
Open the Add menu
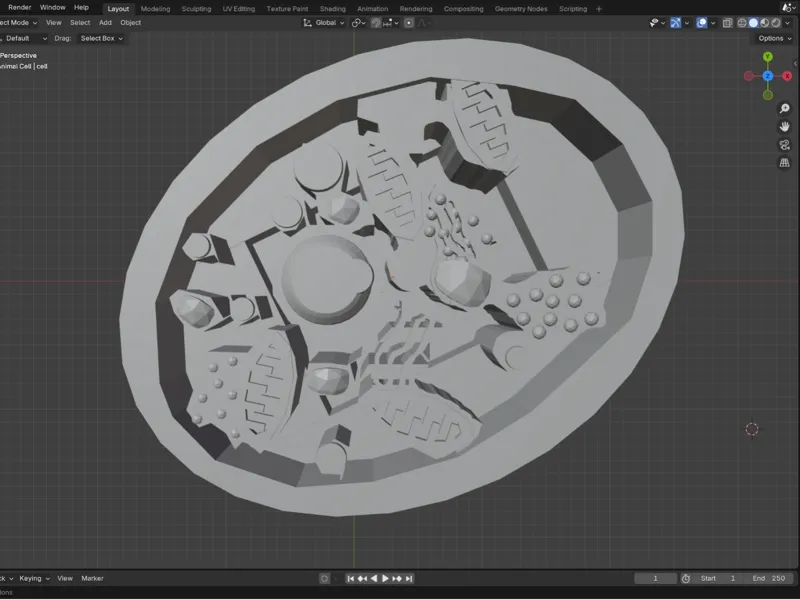point(105,22)
